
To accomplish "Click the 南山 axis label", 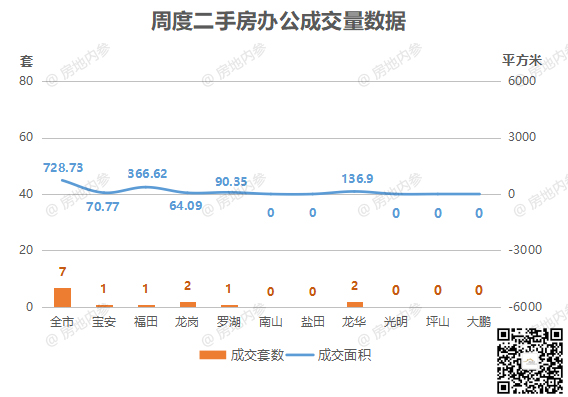I will point(271,322).
